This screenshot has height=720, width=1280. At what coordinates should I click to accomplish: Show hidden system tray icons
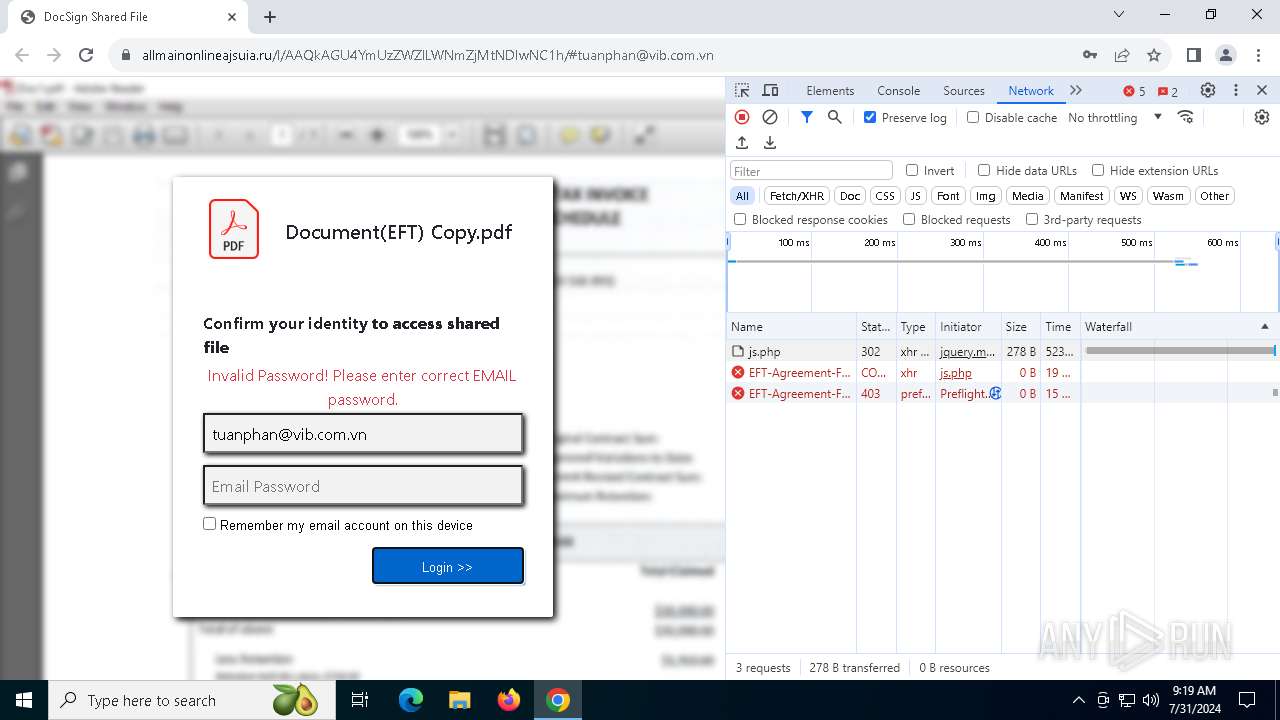pyautogui.click(x=1078, y=700)
